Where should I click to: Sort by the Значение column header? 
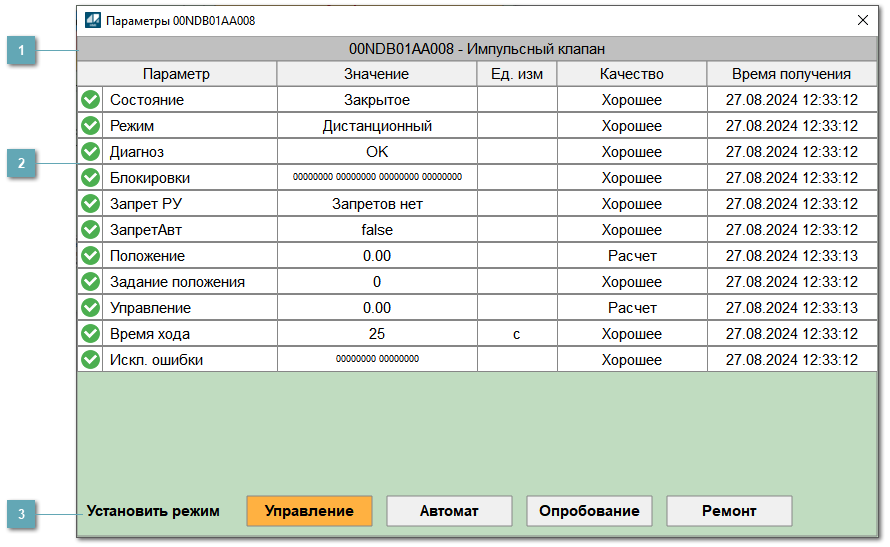[377, 74]
